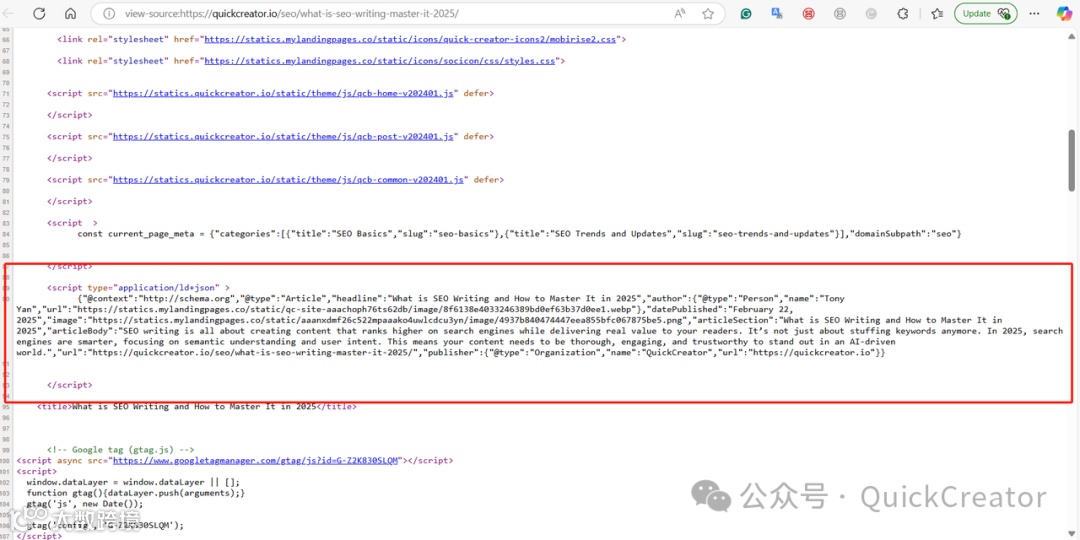
Task: Click the "gtag('js', new Date());" line
Action: click(x=87, y=504)
